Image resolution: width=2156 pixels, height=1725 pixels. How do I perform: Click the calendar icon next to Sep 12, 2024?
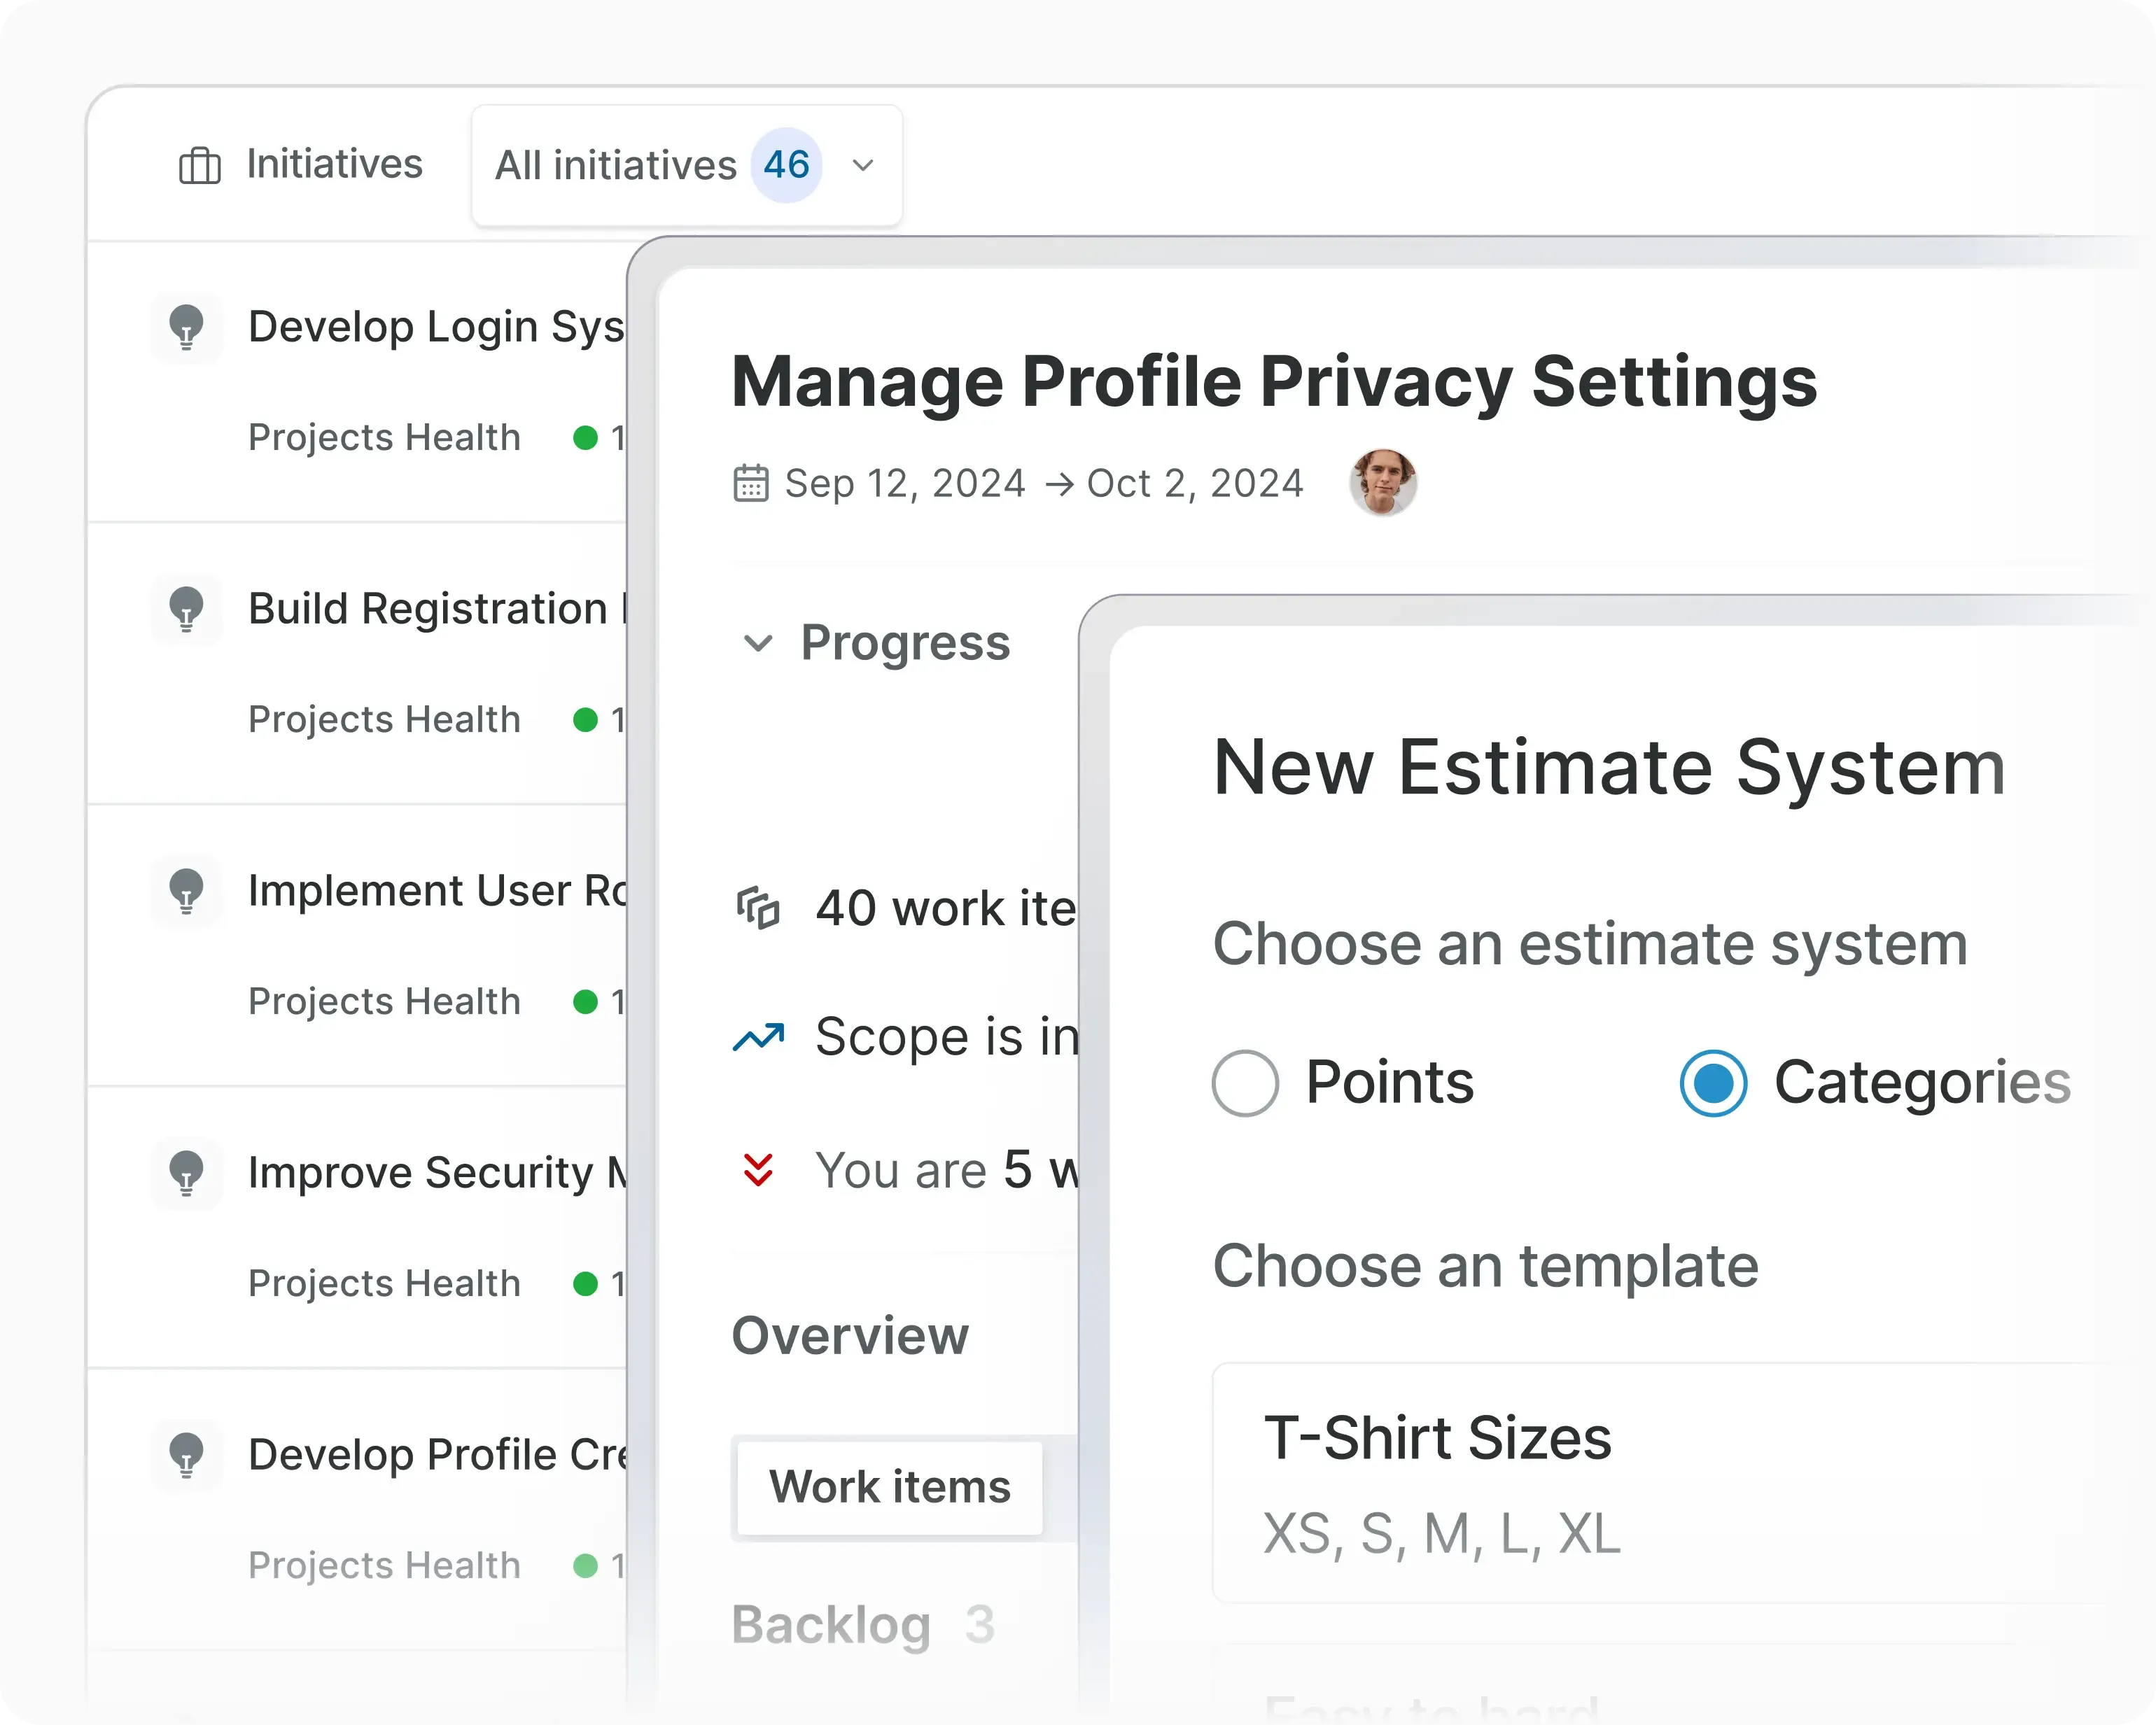point(751,483)
